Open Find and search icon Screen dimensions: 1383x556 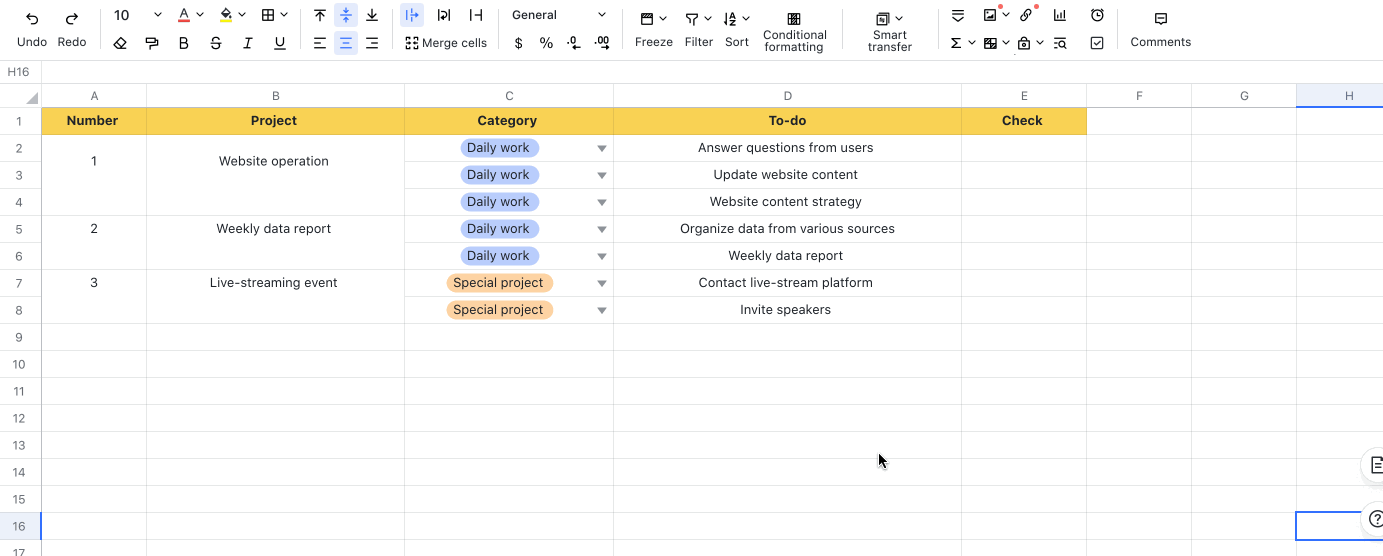1060,43
